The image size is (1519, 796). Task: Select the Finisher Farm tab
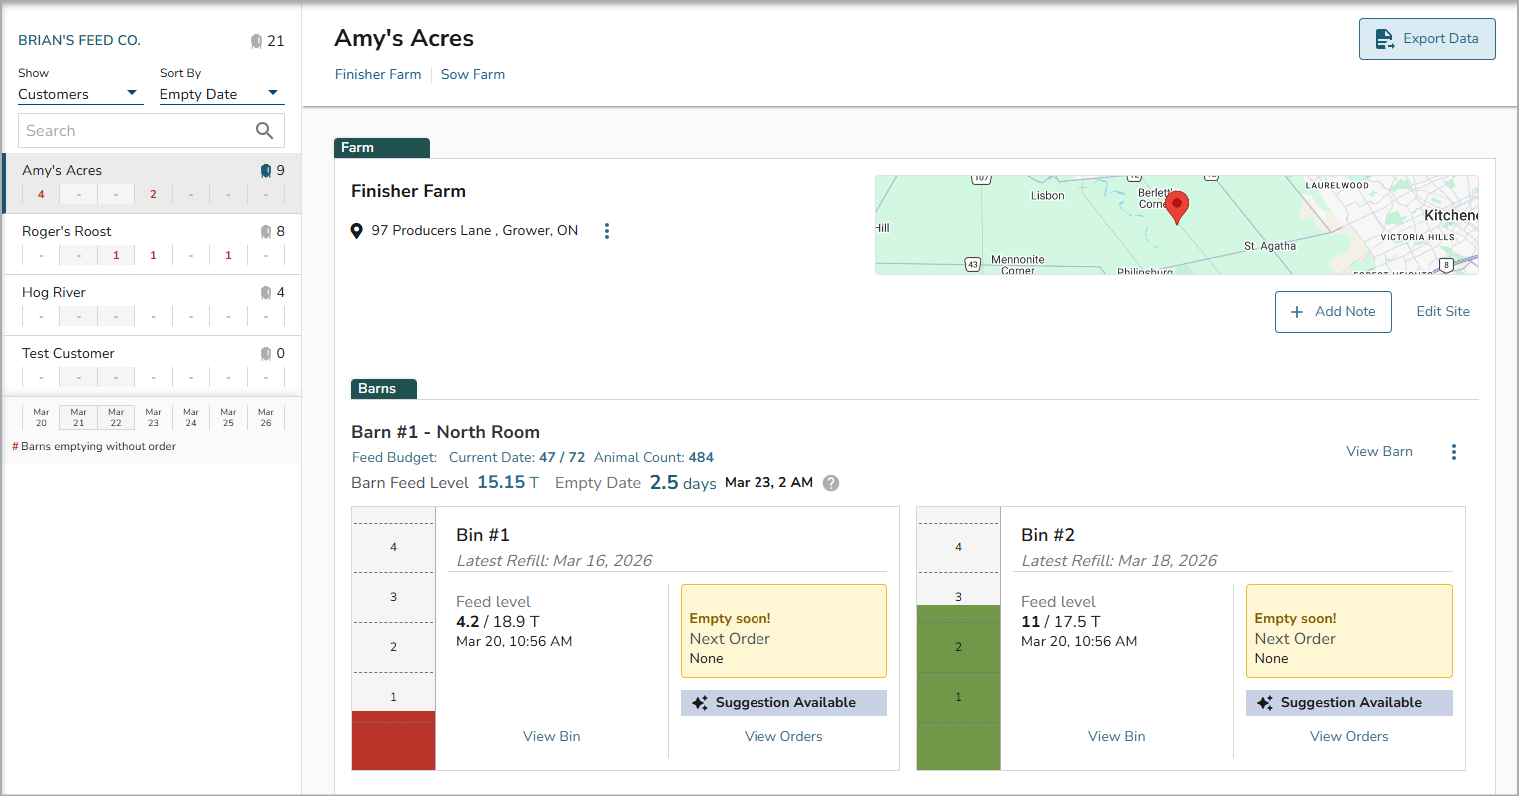[378, 74]
